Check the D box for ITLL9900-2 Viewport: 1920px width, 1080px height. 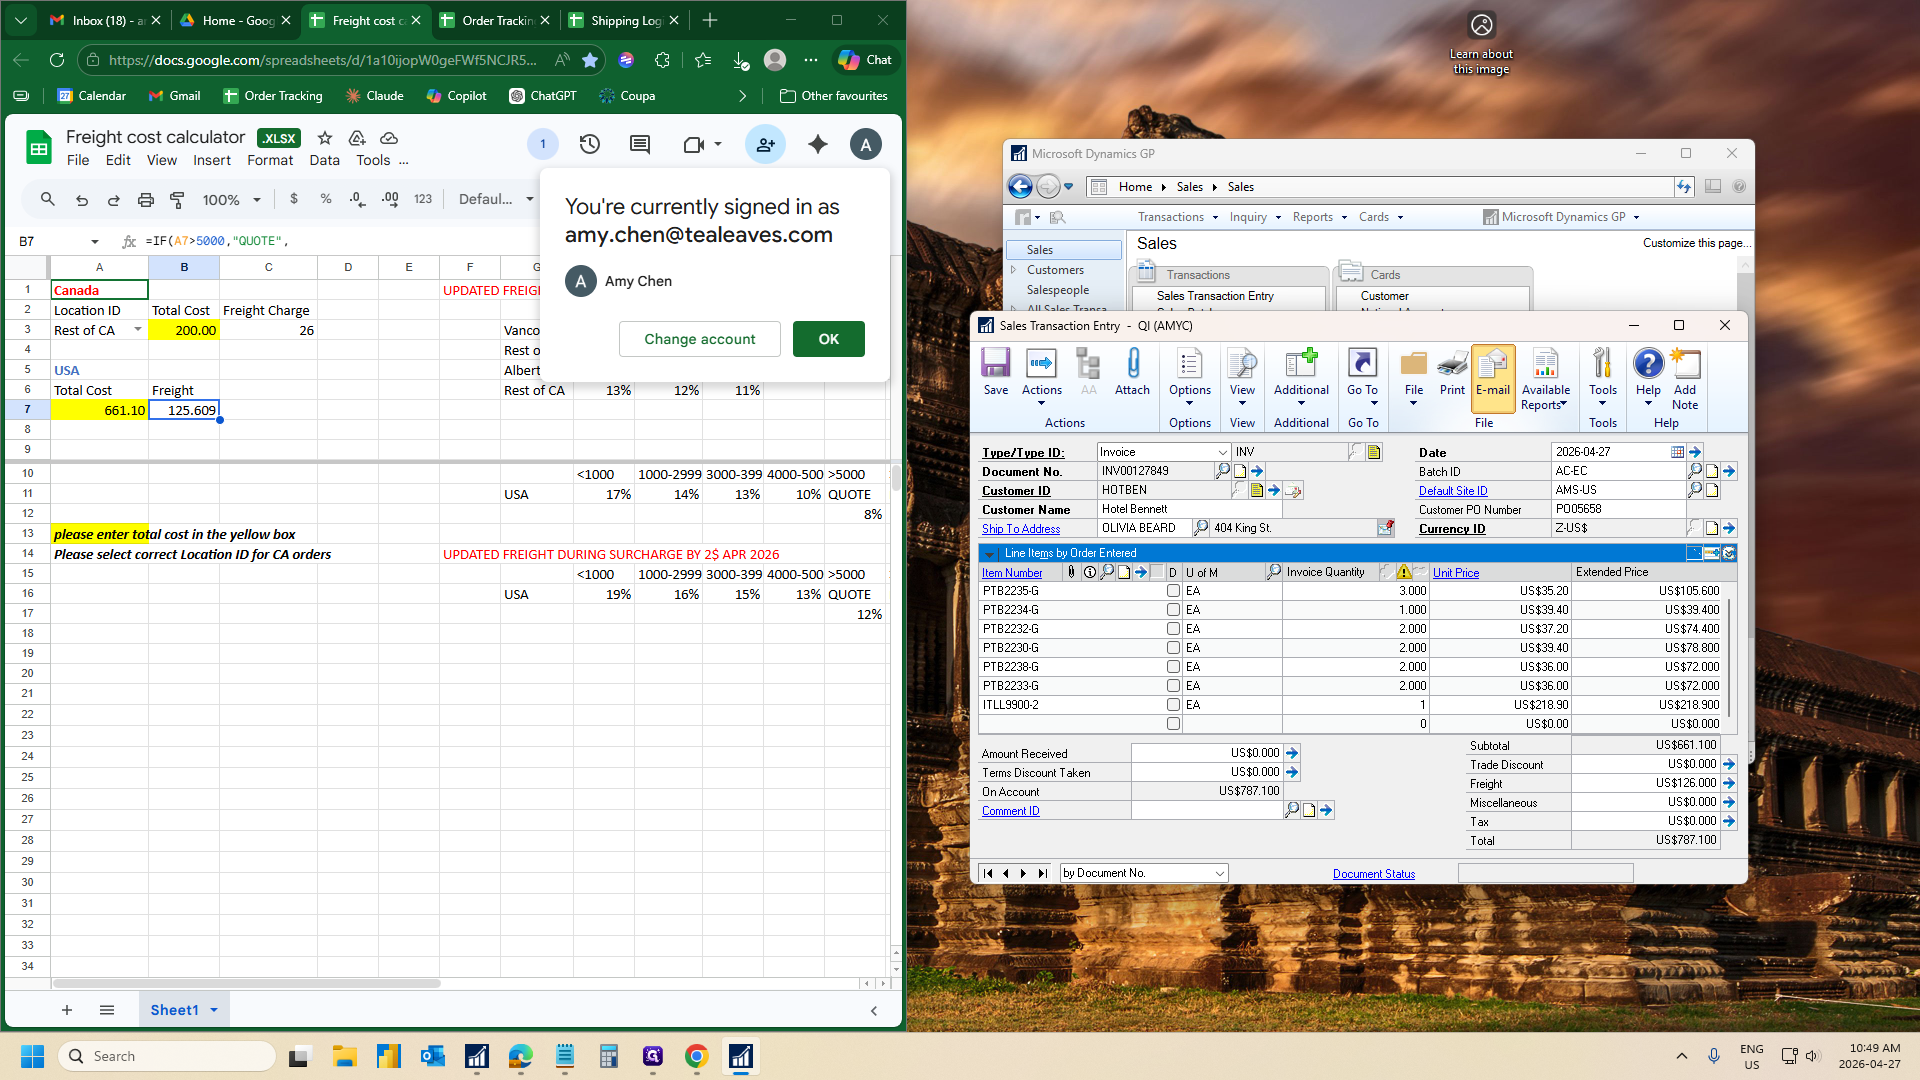click(x=1173, y=705)
